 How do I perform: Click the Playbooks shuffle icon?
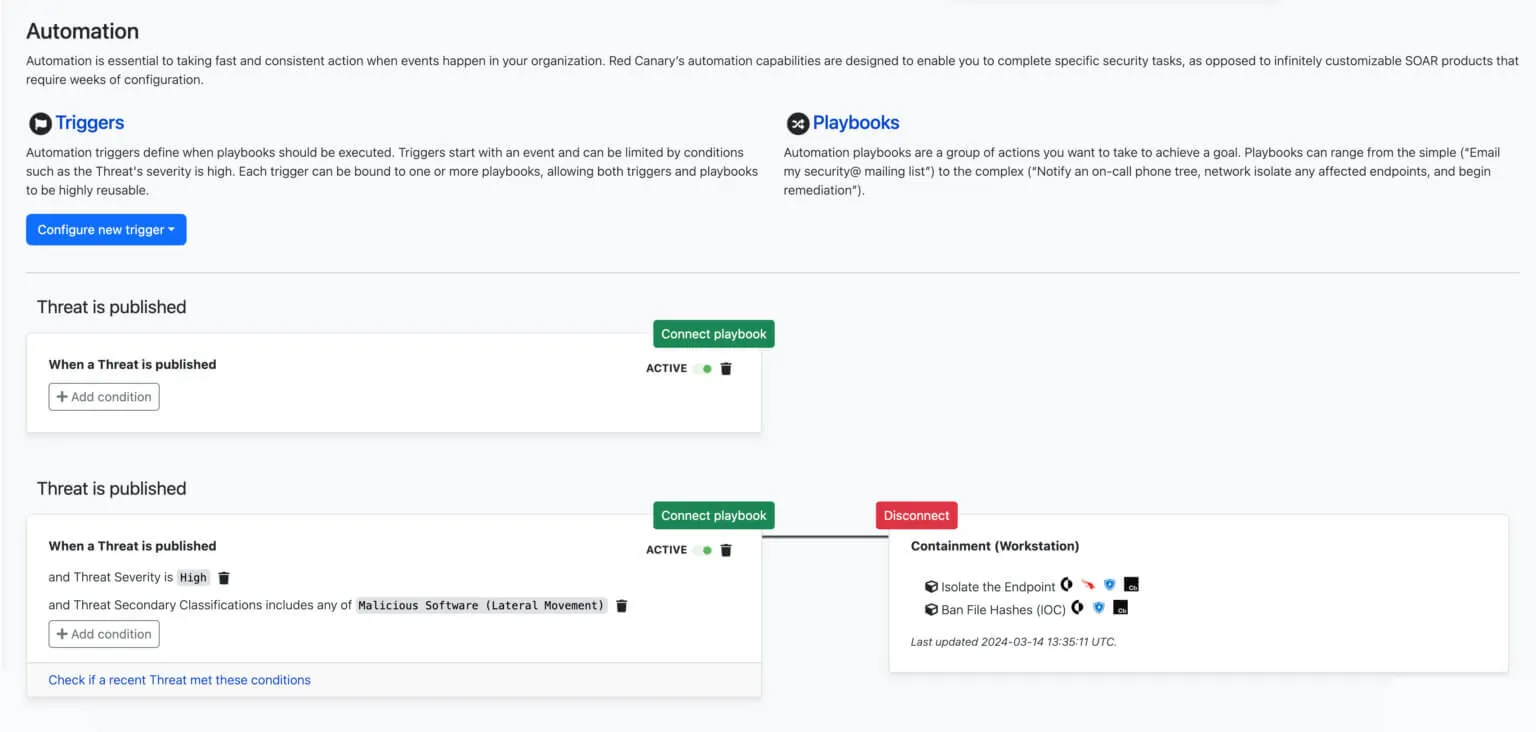797,124
